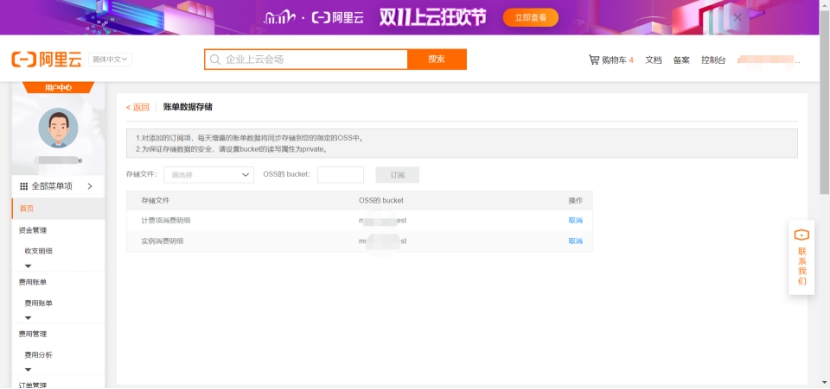Viewport: 830px width, 389px height.
Task: Cancel the 计费项消费明细 subscription
Action: [x=575, y=220]
